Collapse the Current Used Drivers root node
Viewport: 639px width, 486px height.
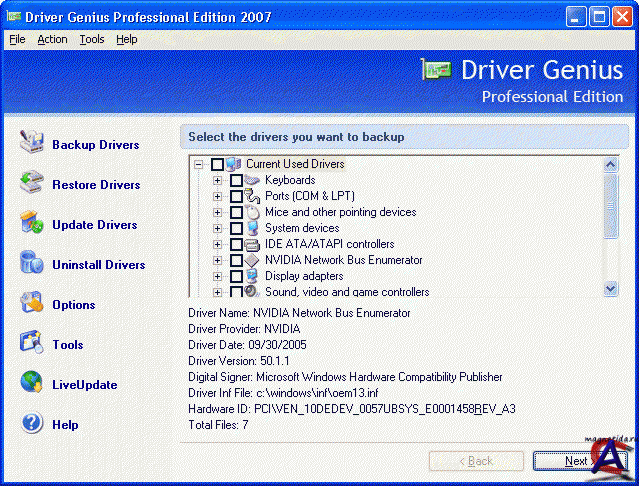tap(199, 164)
